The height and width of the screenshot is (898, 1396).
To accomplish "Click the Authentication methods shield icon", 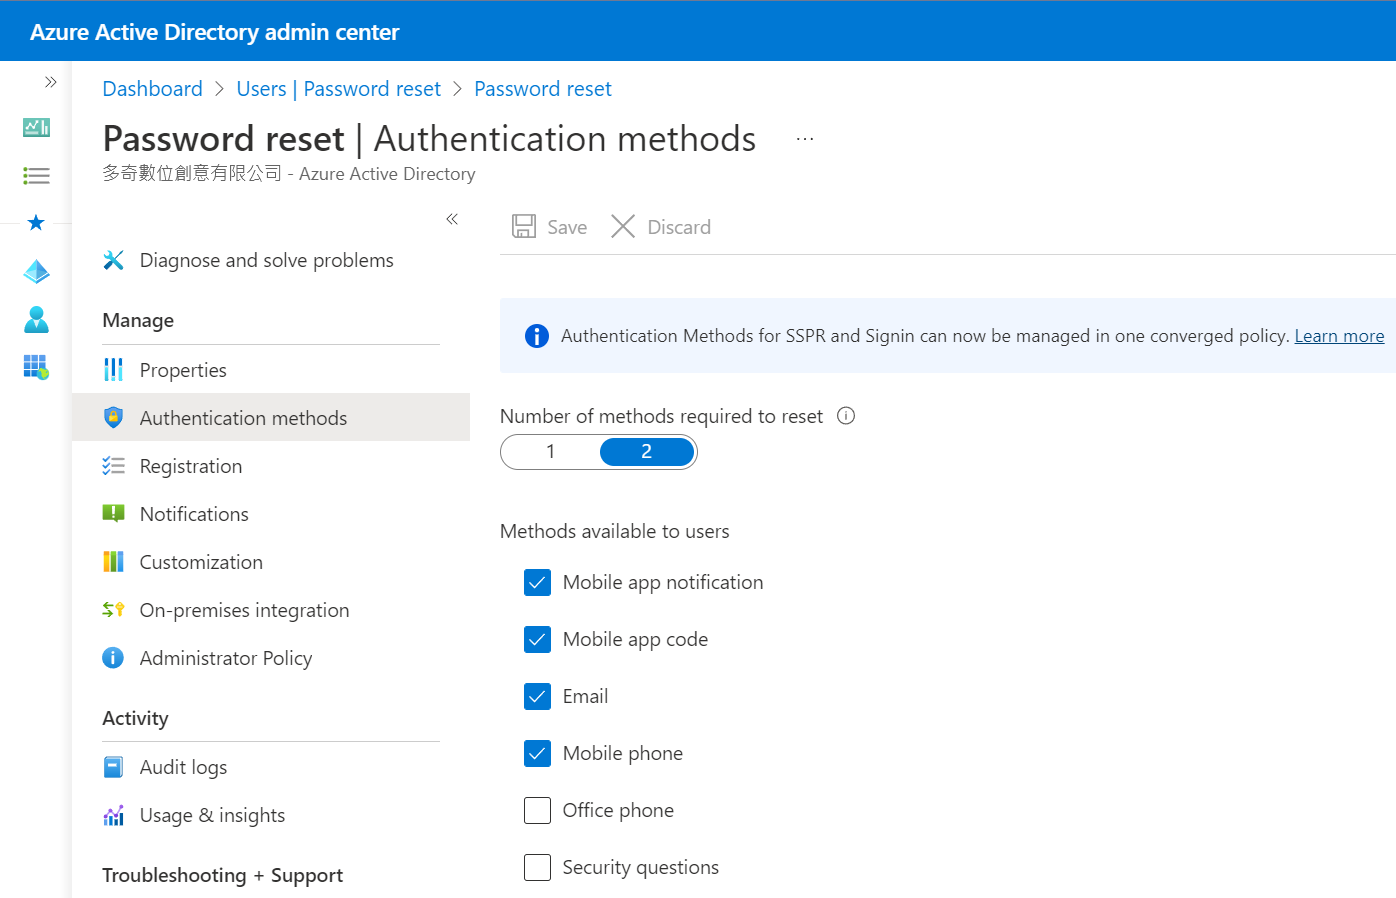I will pyautogui.click(x=114, y=417).
